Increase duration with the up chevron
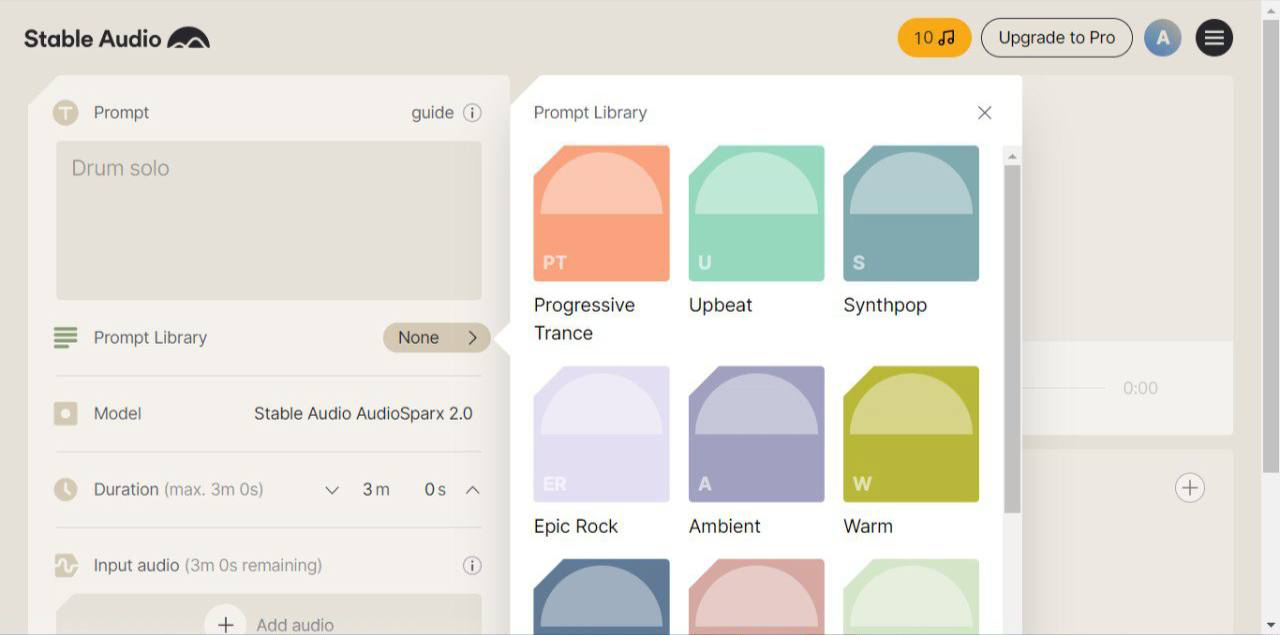1280x635 pixels. (x=473, y=490)
